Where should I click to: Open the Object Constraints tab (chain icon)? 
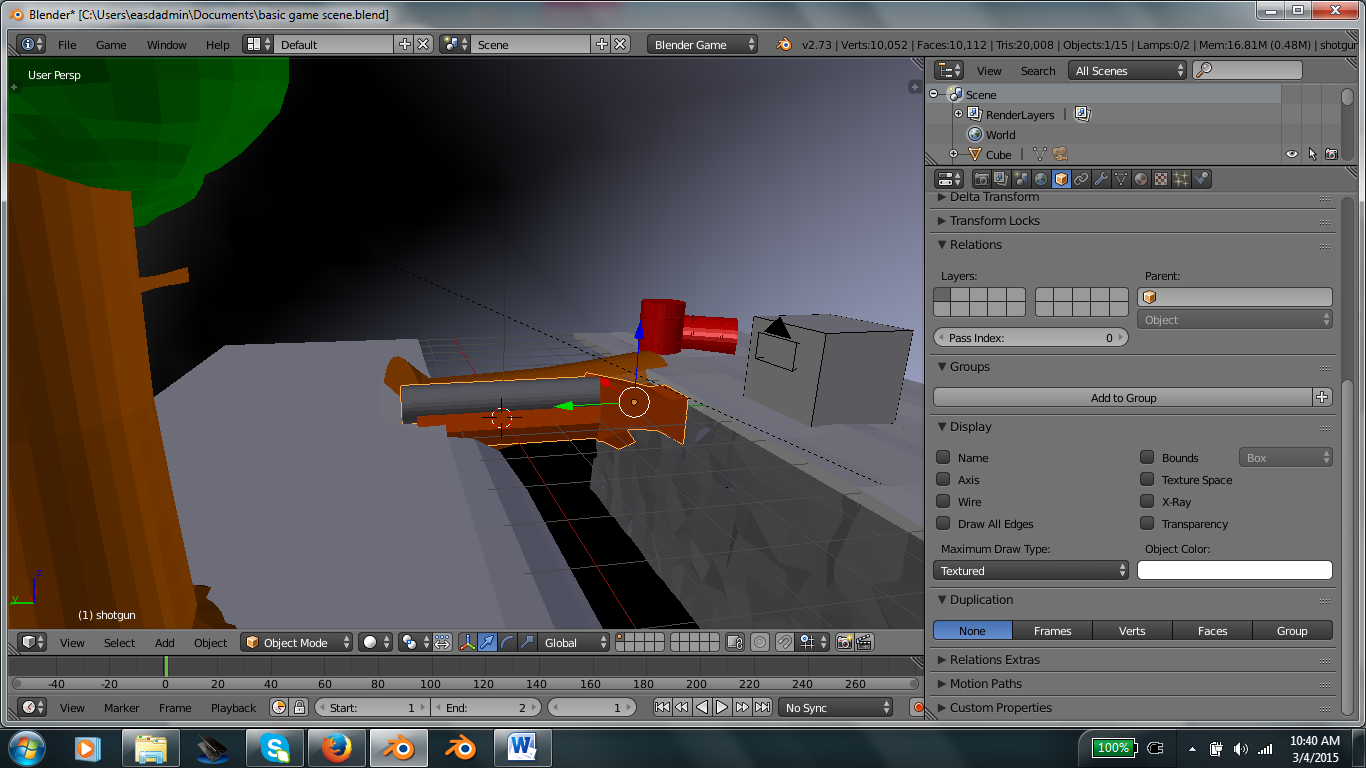click(x=1081, y=179)
